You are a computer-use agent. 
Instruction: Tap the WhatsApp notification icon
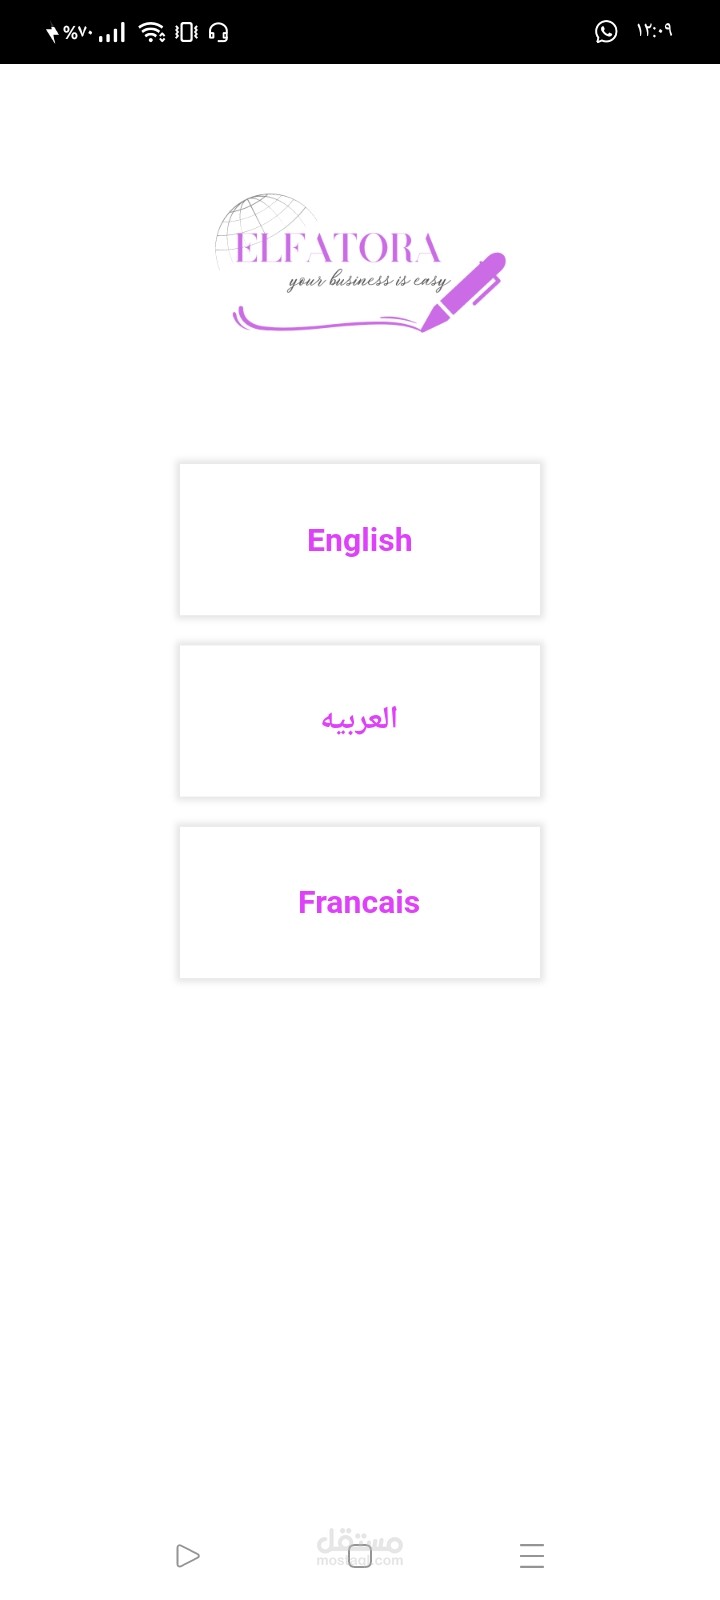click(x=606, y=32)
